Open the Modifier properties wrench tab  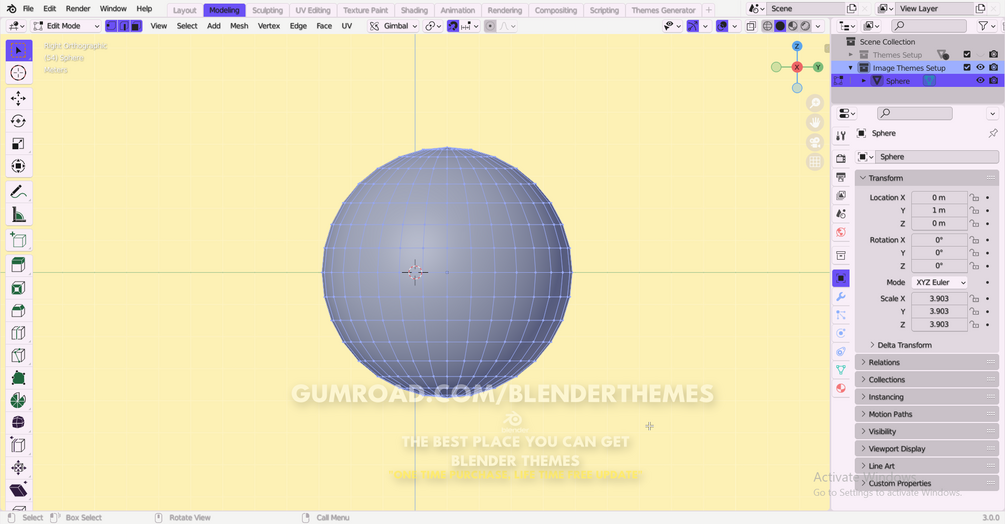pyautogui.click(x=841, y=297)
